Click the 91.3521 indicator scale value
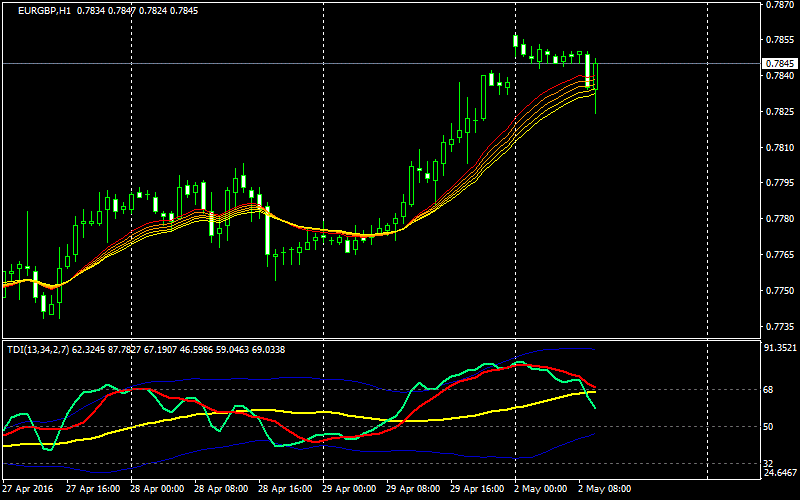The width and height of the screenshot is (800, 500). pyautogui.click(x=781, y=348)
